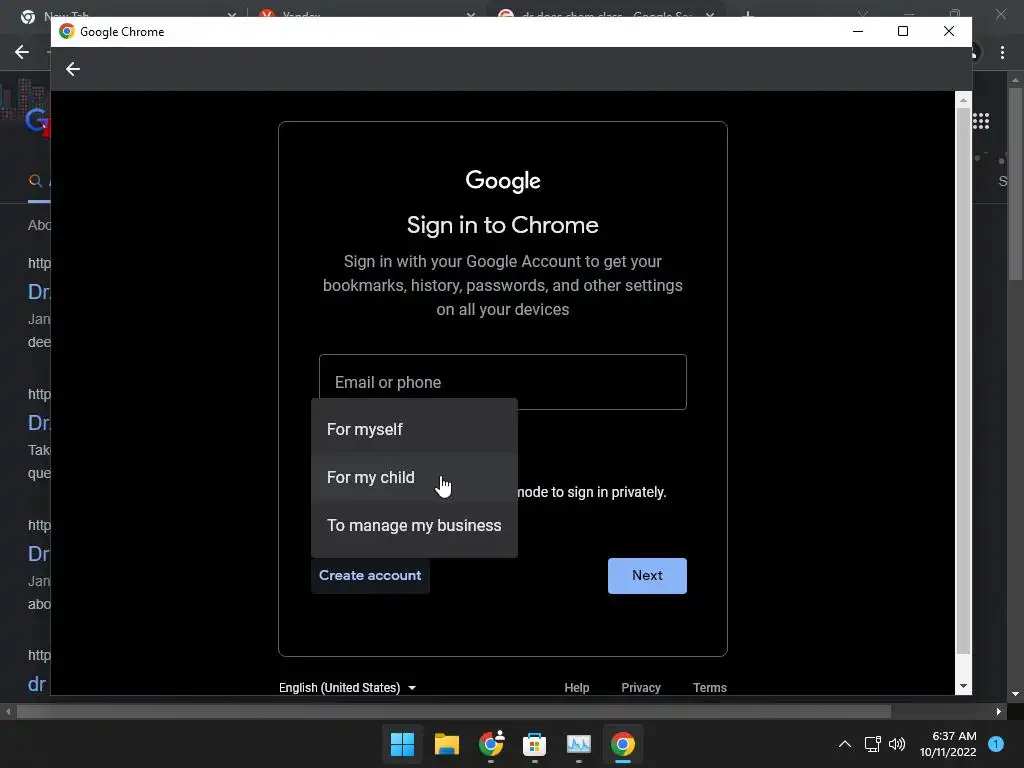
Task: Click the scroll up arrow in sign-in window
Action: click(x=963, y=100)
